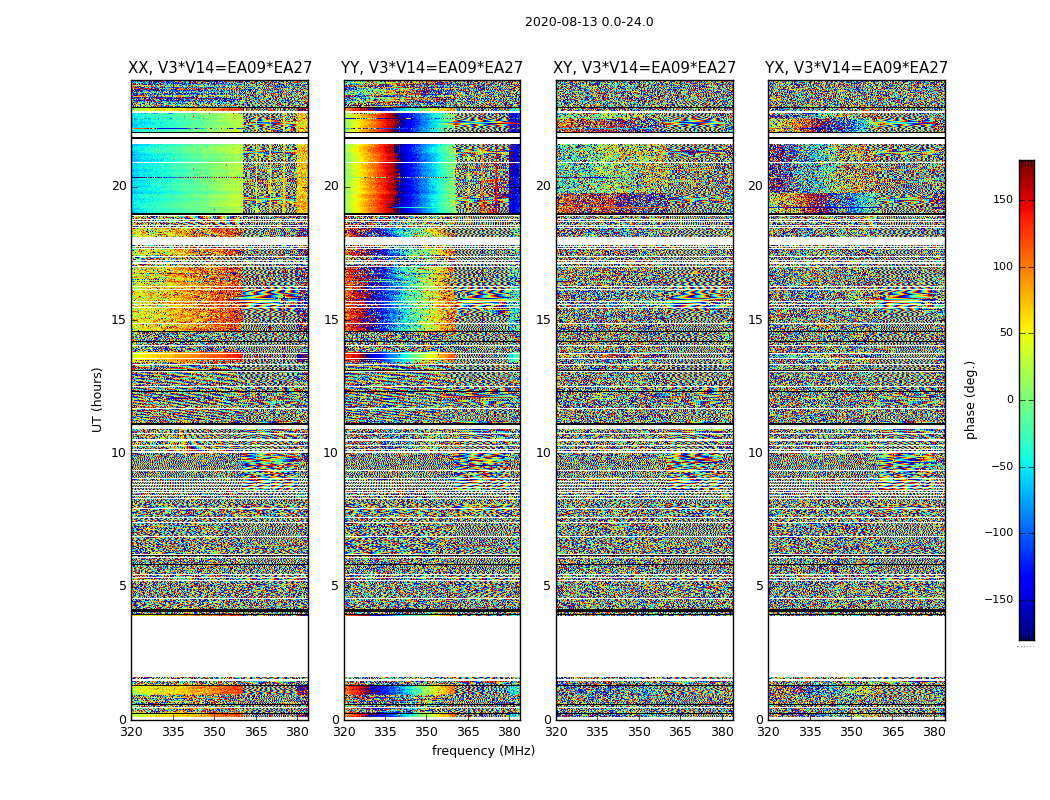This screenshot has width=1050, height=800.
Task: Click the 100 tick label on colorbar
Action: pyautogui.click(x=1003, y=266)
